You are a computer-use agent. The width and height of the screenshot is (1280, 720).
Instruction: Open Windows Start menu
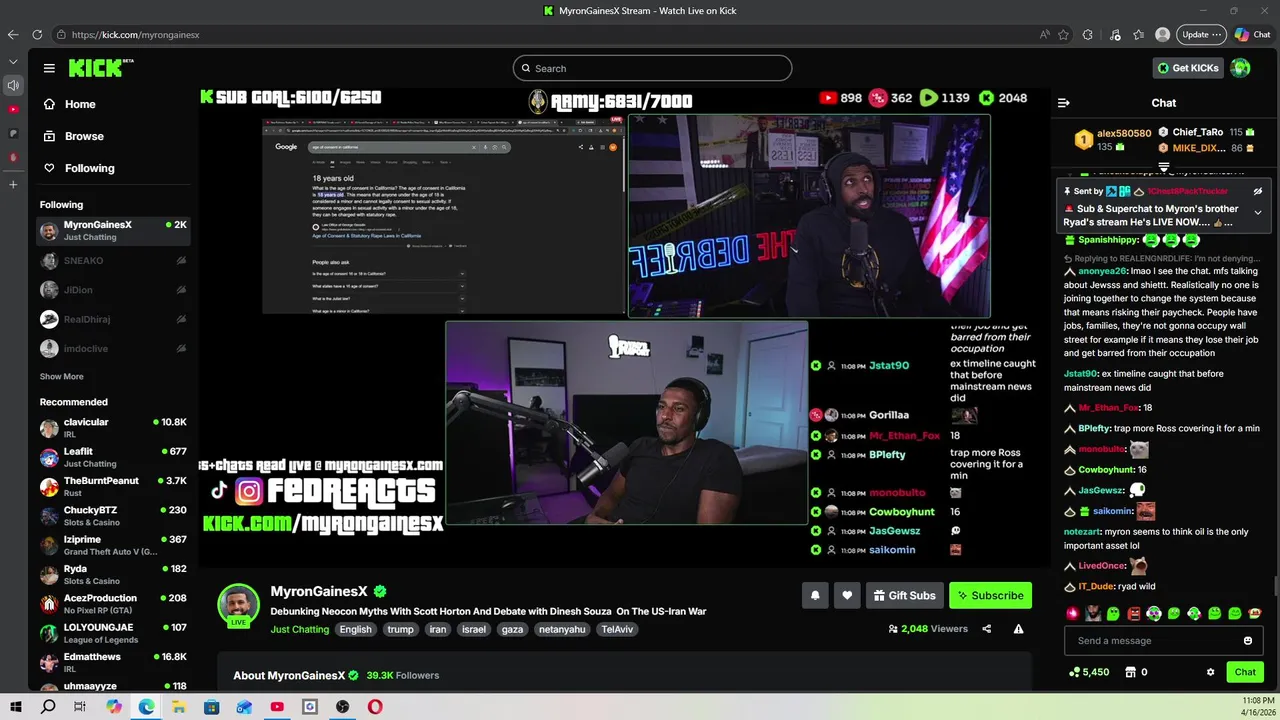pyautogui.click(x=17, y=707)
